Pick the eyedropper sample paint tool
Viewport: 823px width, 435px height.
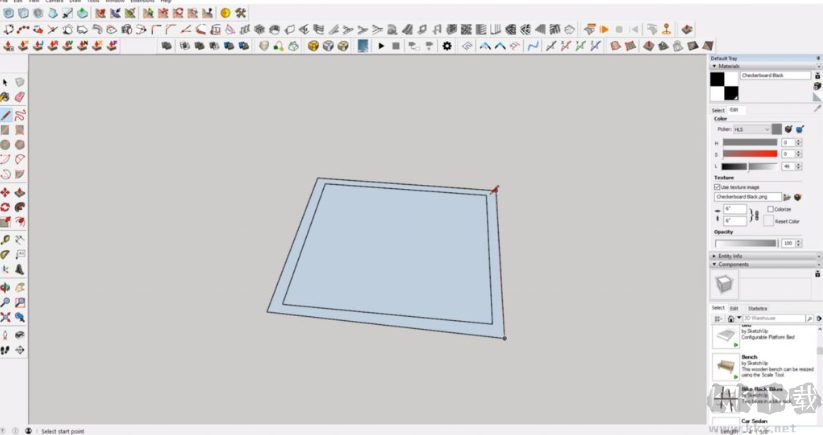point(817,108)
